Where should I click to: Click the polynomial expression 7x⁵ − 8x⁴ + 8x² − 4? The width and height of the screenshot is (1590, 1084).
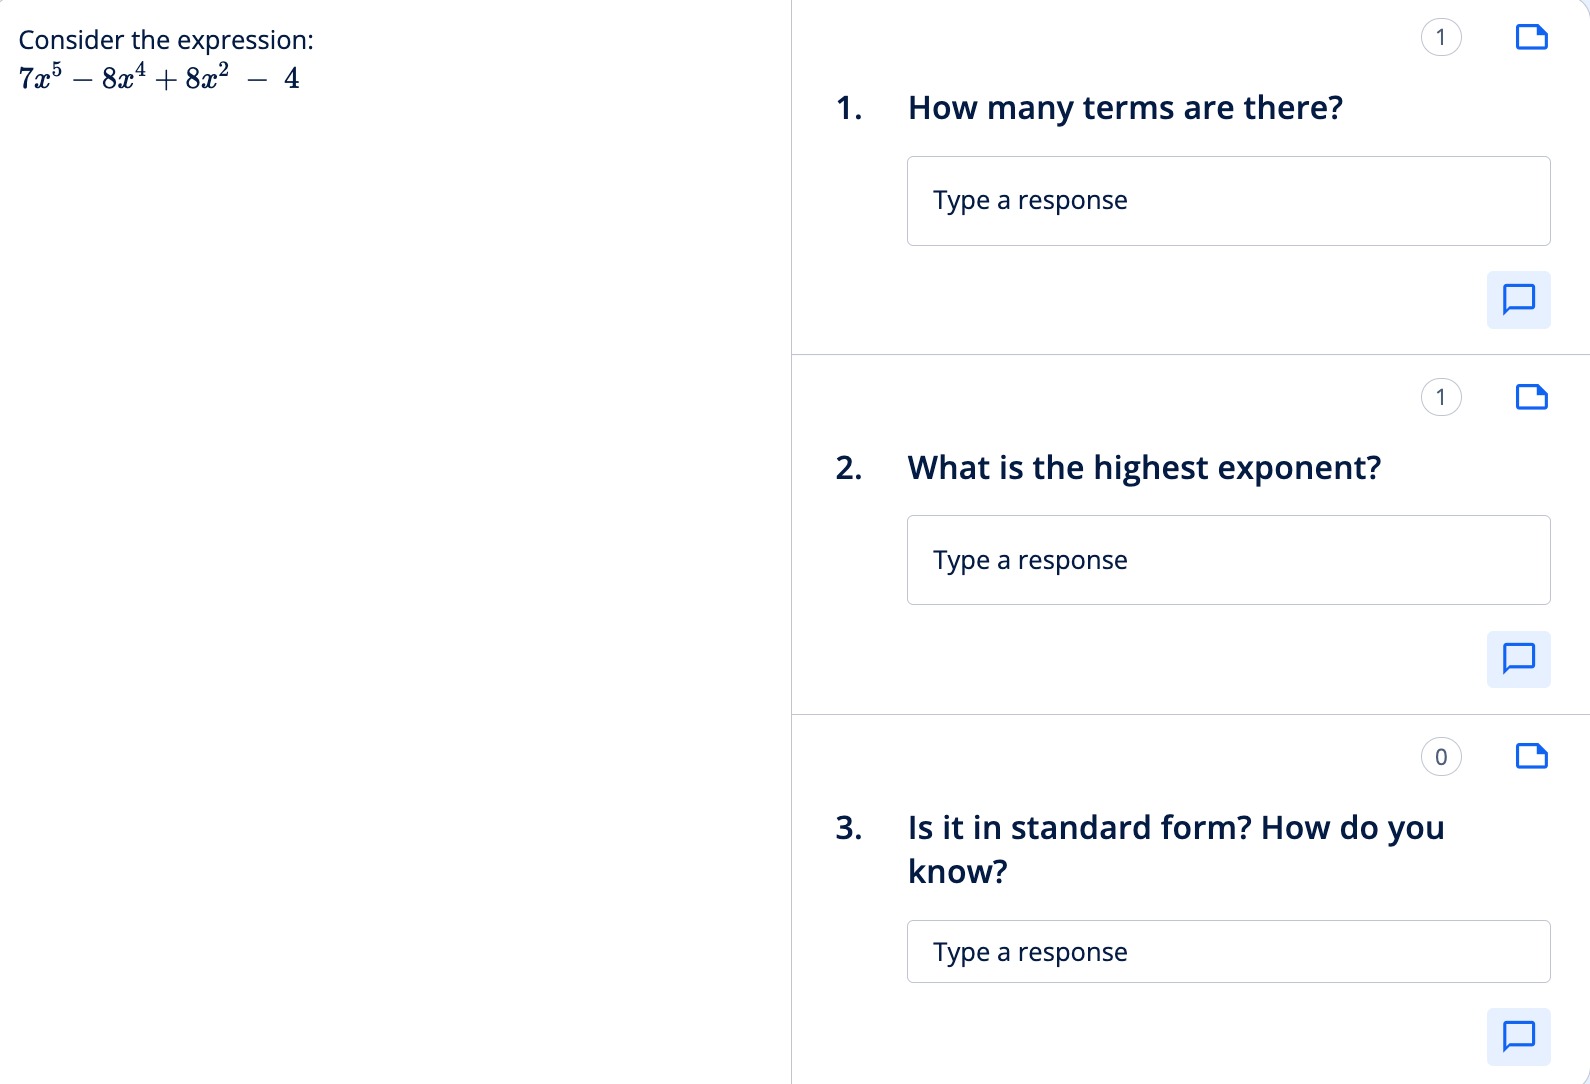coord(159,77)
